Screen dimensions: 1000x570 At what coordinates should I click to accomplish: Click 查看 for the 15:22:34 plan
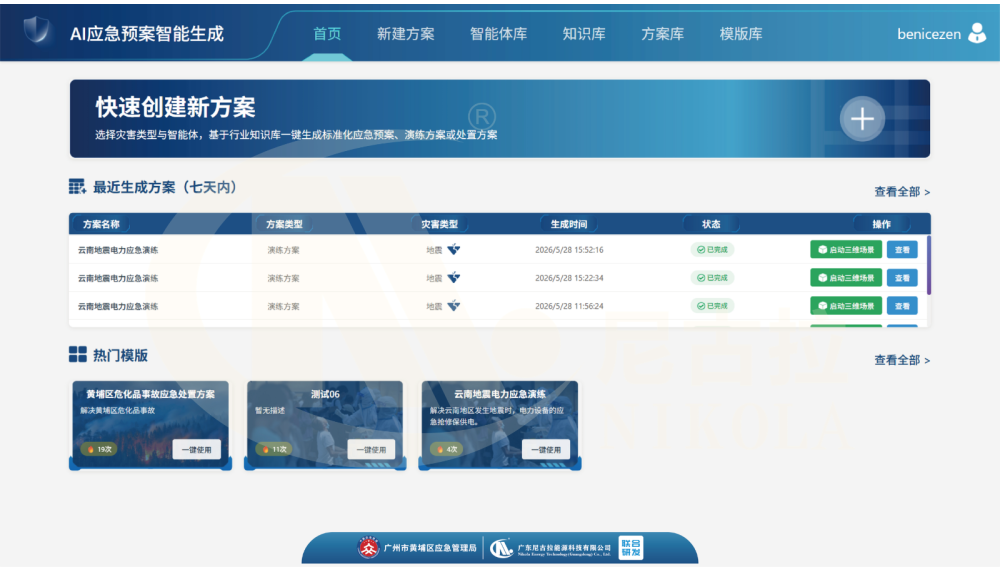[x=902, y=277]
